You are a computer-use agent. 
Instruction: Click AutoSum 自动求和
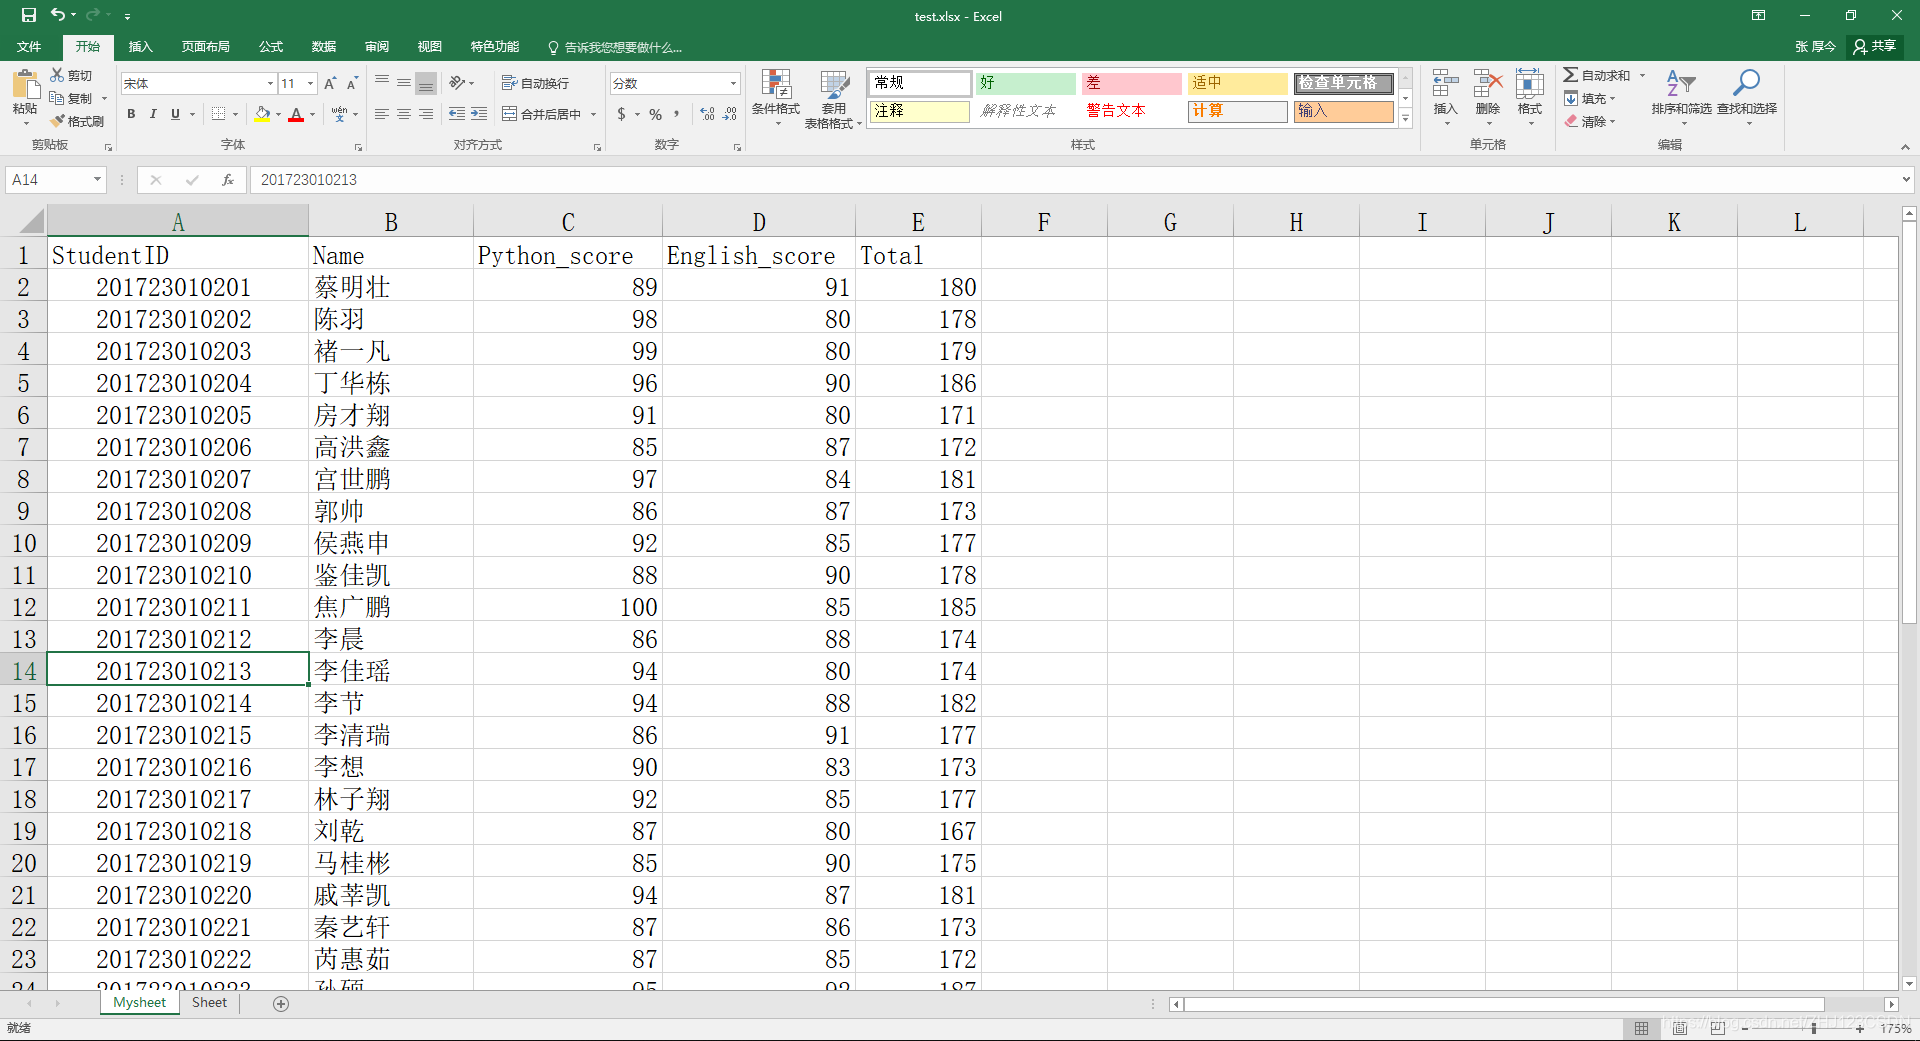coord(1598,75)
